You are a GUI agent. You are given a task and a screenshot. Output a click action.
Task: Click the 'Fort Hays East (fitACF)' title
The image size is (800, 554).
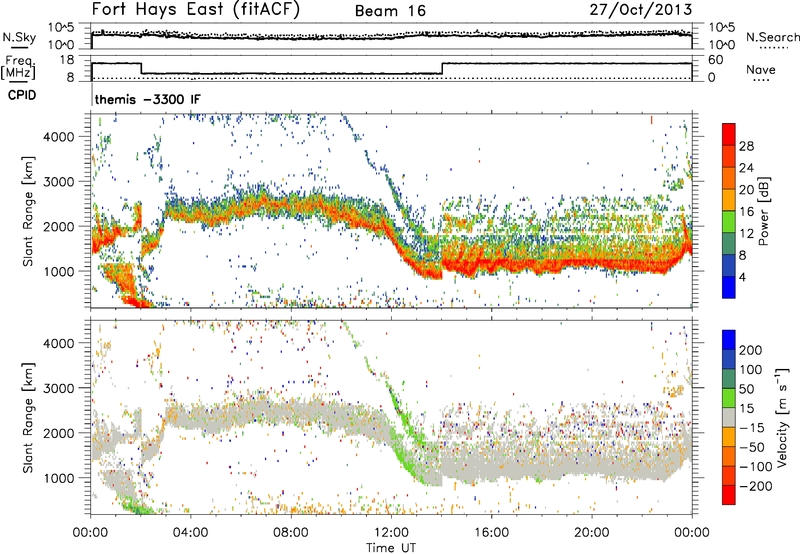pyautogui.click(x=196, y=10)
